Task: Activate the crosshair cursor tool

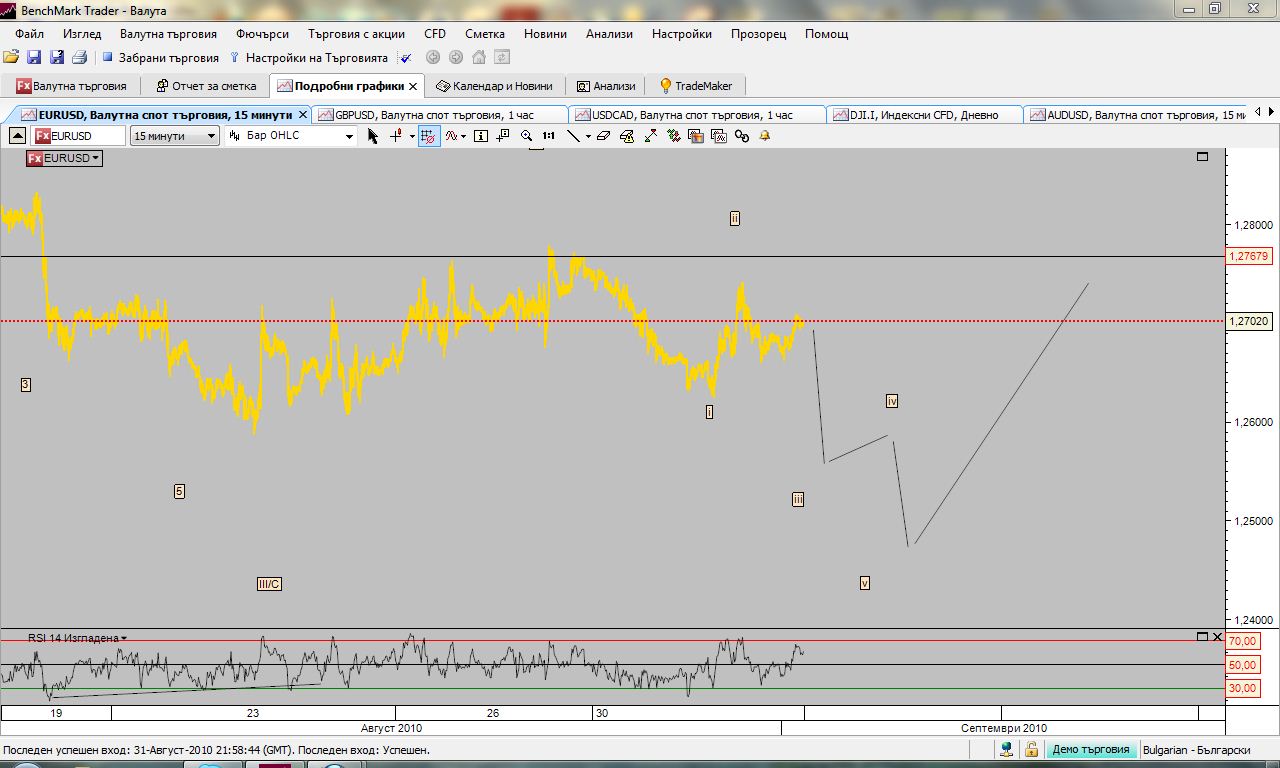Action: 397,136
